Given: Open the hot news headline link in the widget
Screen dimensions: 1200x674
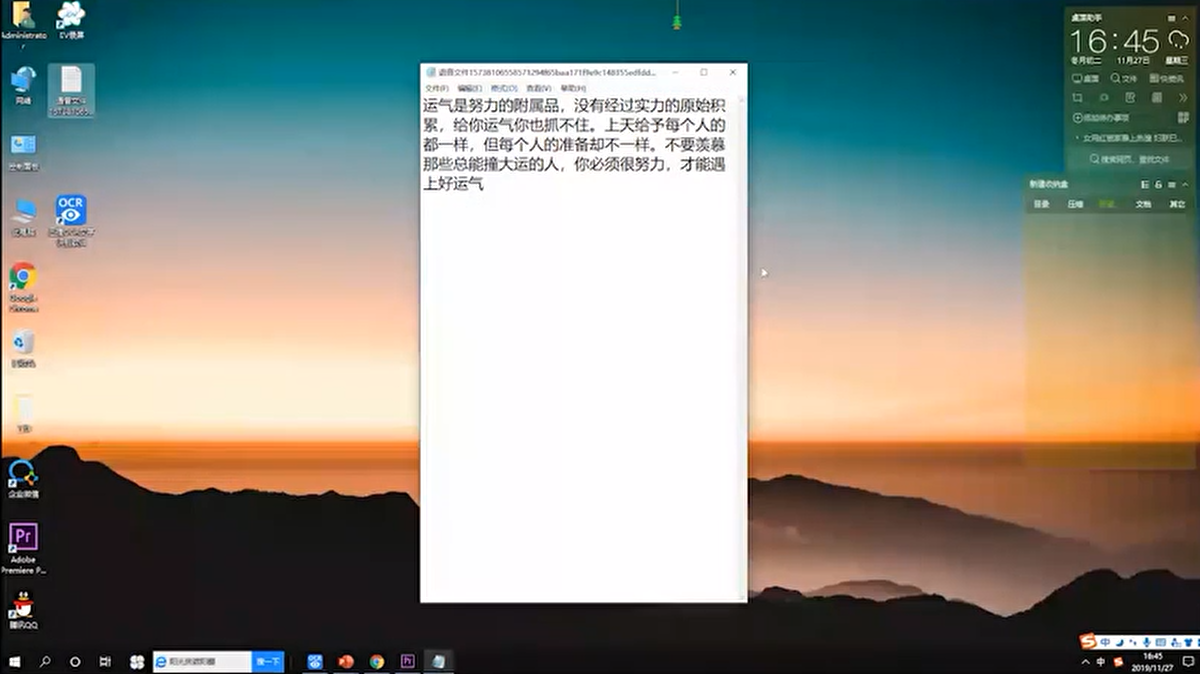Looking at the screenshot, I should tap(1133, 138).
